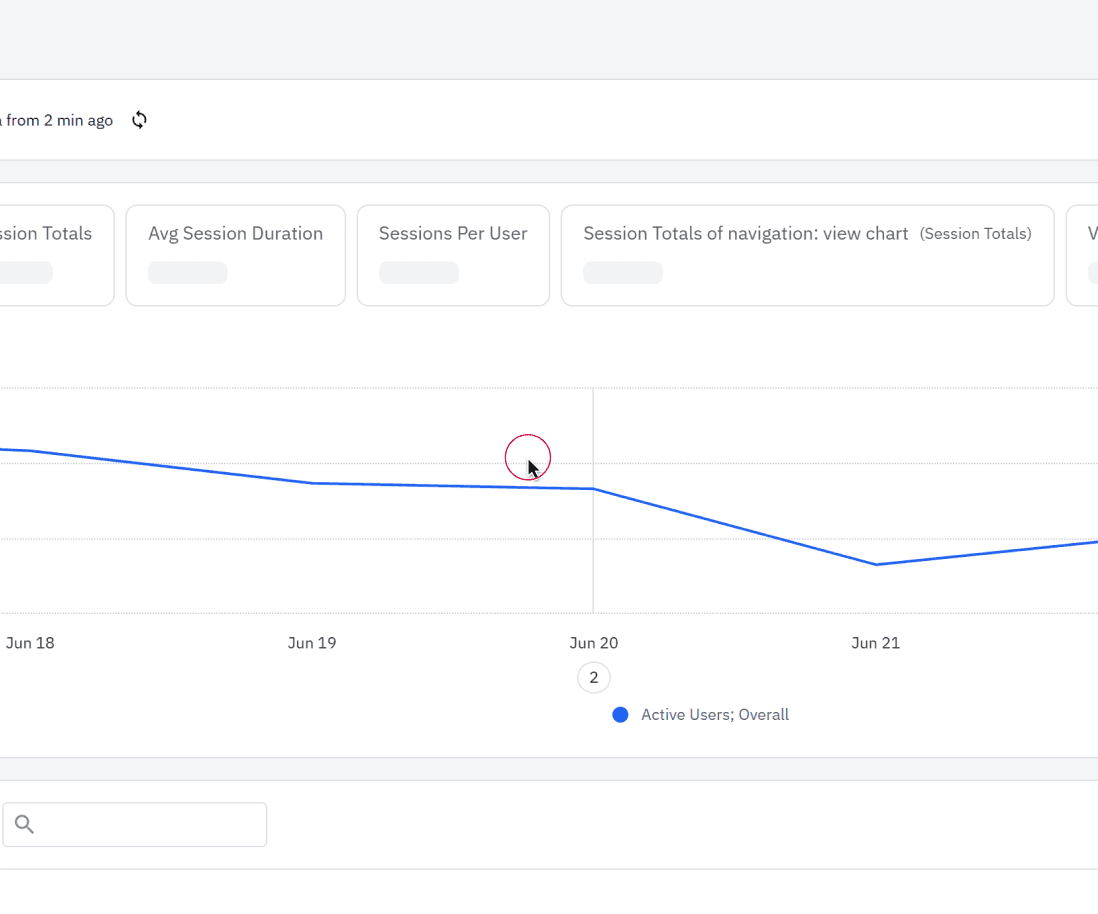The height and width of the screenshot is (914, 1098).
Task: Click the "from 2 min ago" timestamp text
Action: 59,120
